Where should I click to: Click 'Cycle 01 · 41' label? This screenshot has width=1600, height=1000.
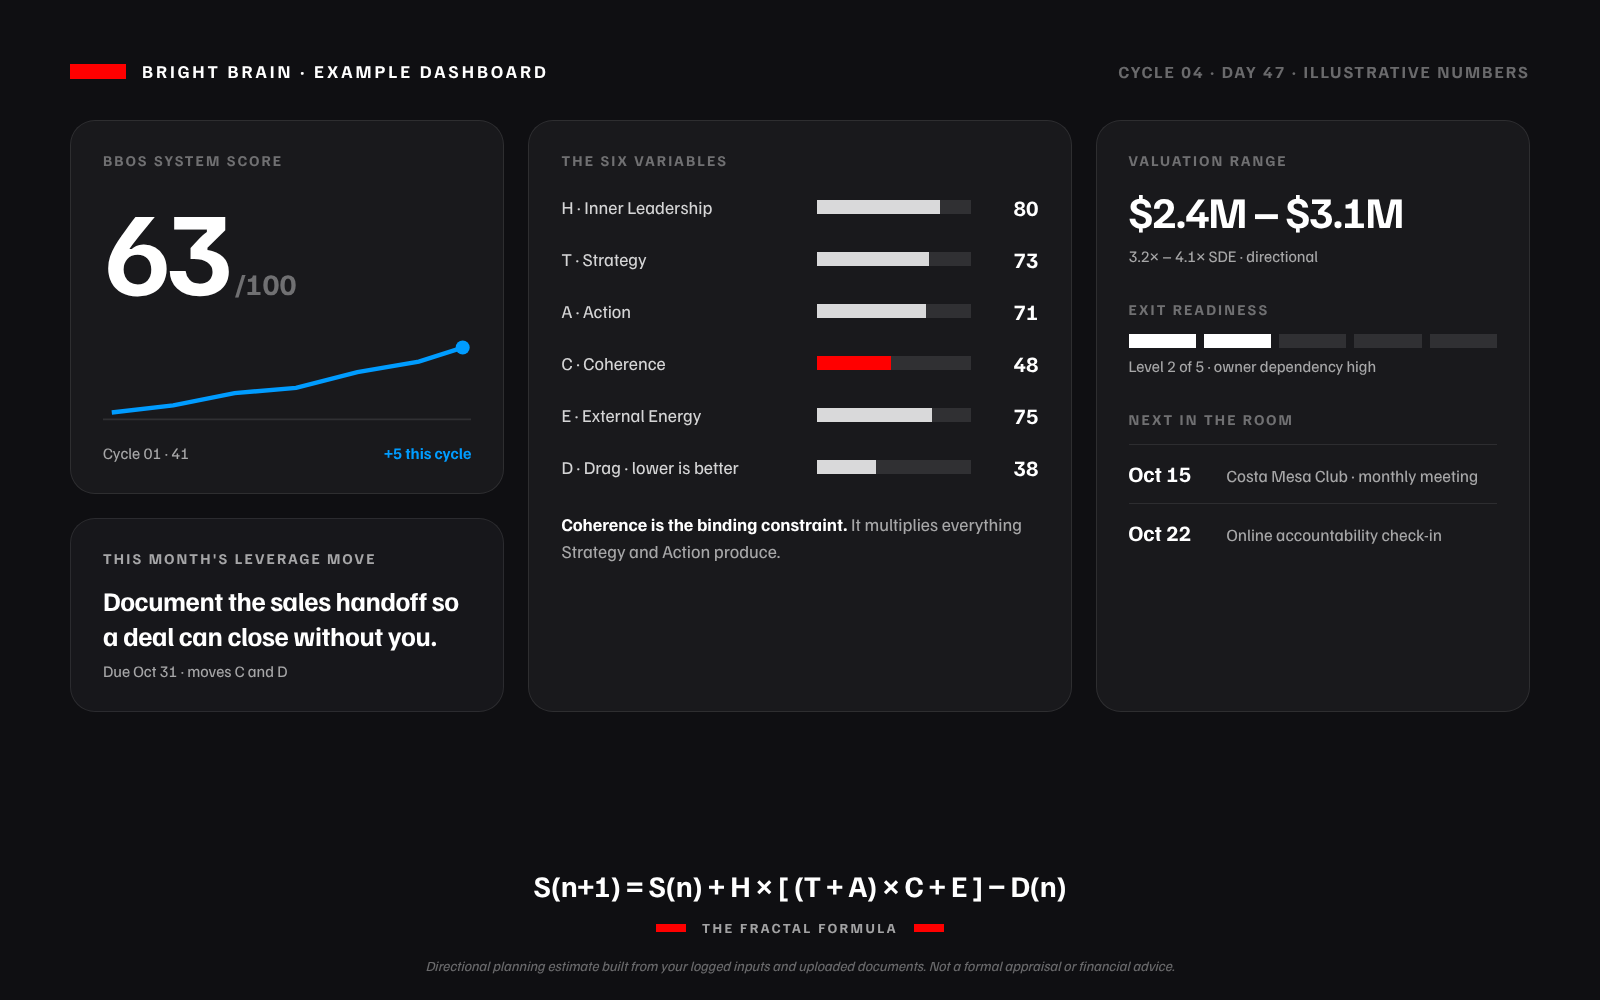point(146,454)
